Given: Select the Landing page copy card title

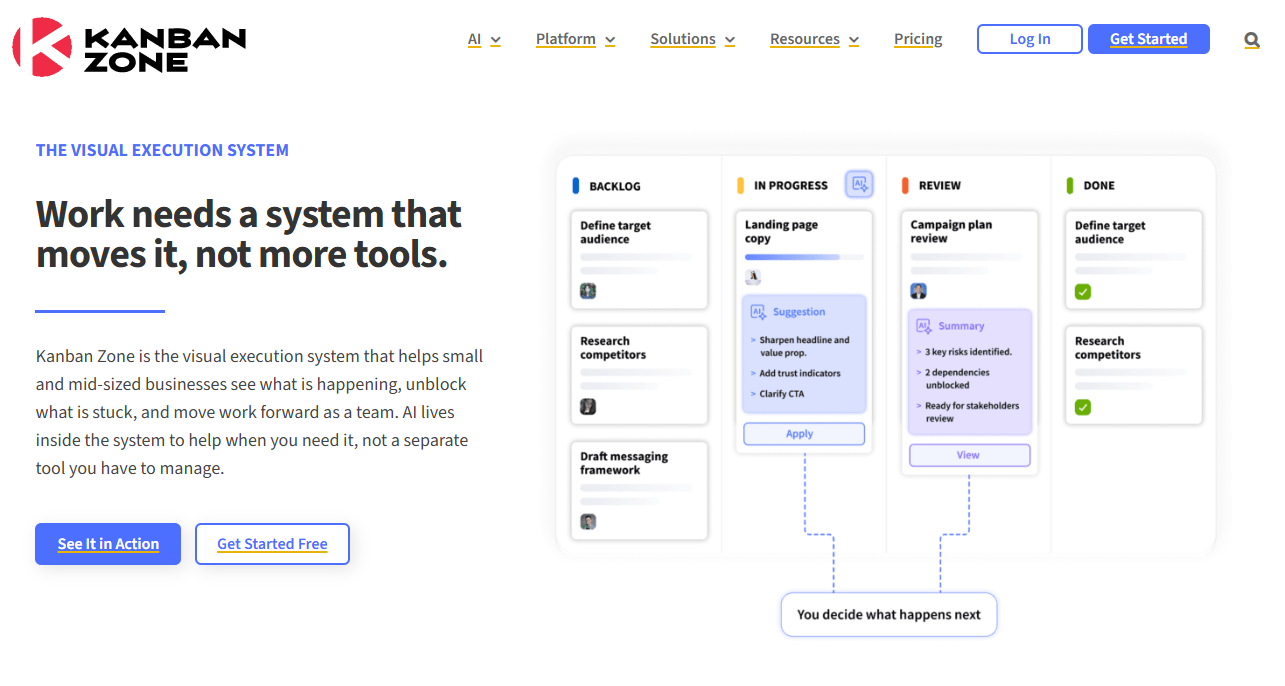Looking at the screenshot, I should [781, 232].
